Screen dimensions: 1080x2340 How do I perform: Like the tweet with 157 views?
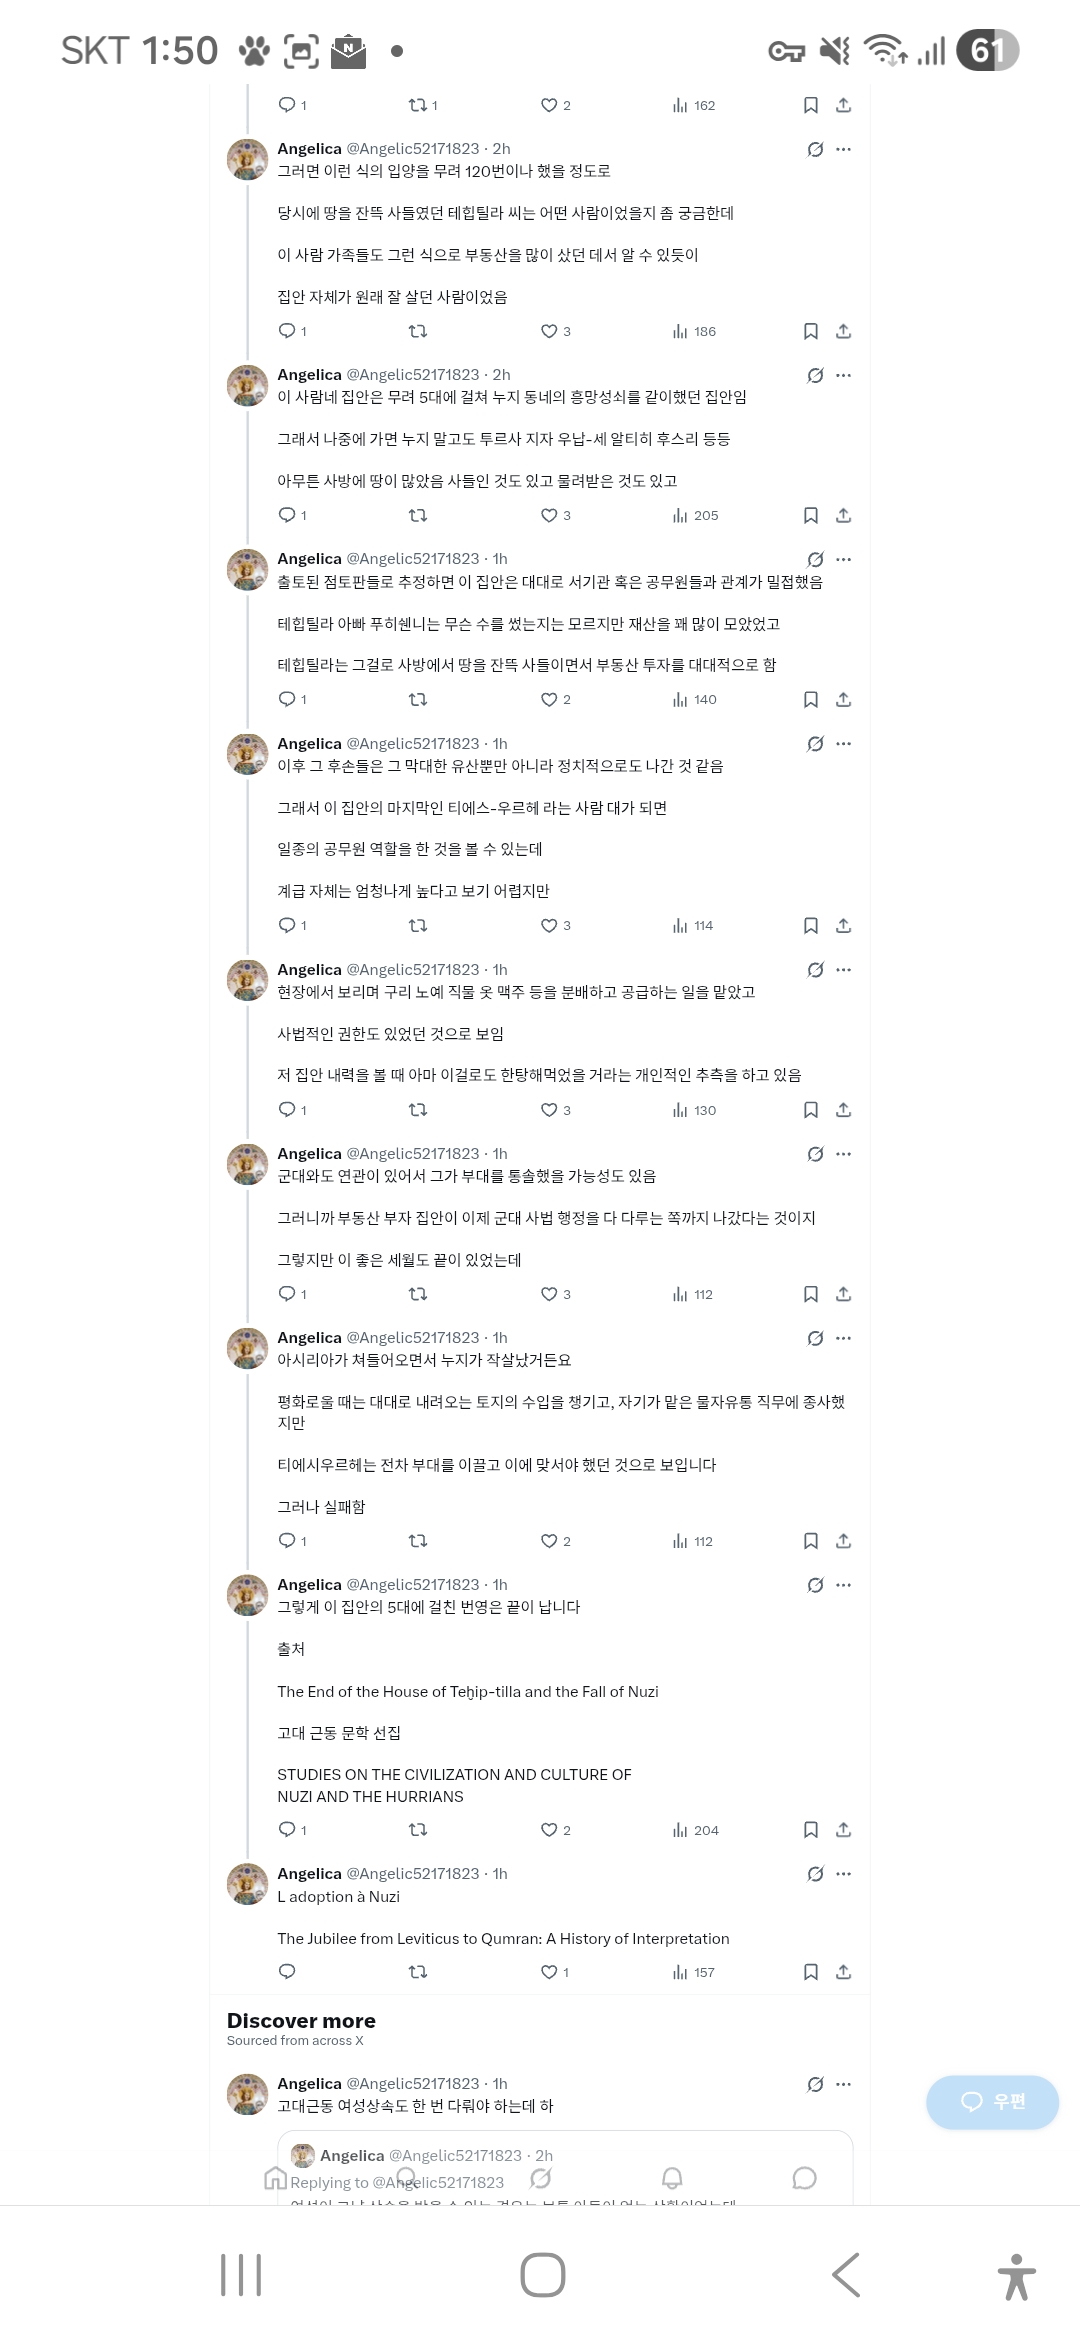pos(549,1972)
